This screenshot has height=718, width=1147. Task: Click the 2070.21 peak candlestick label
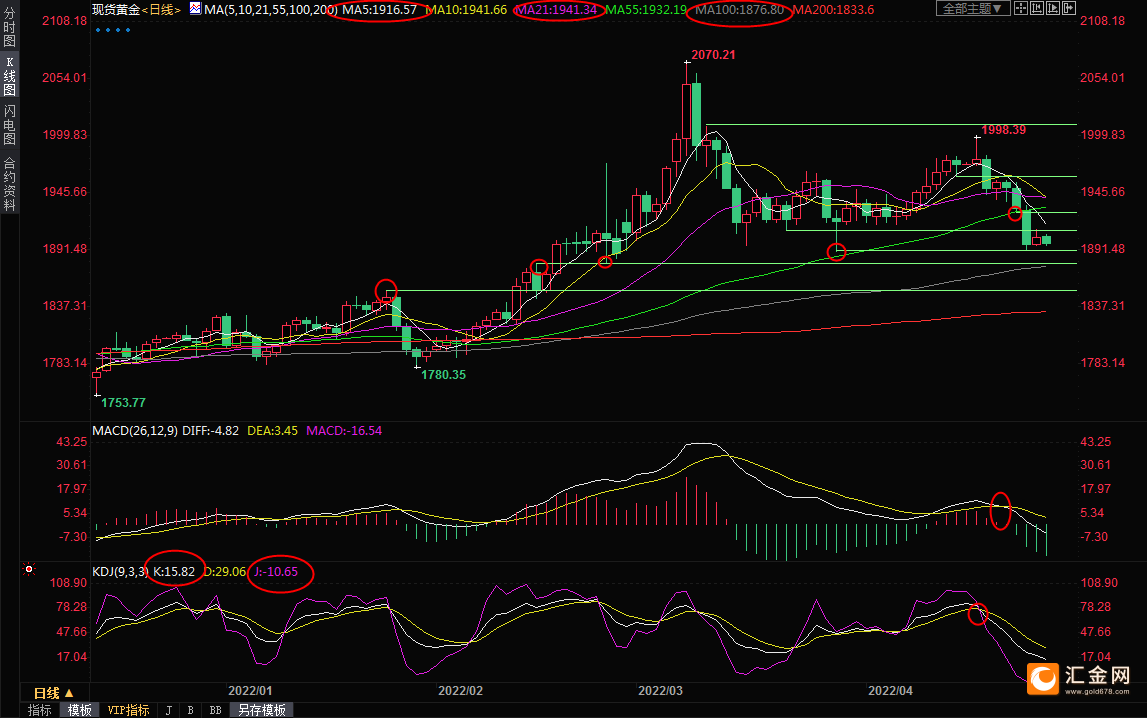713,55
